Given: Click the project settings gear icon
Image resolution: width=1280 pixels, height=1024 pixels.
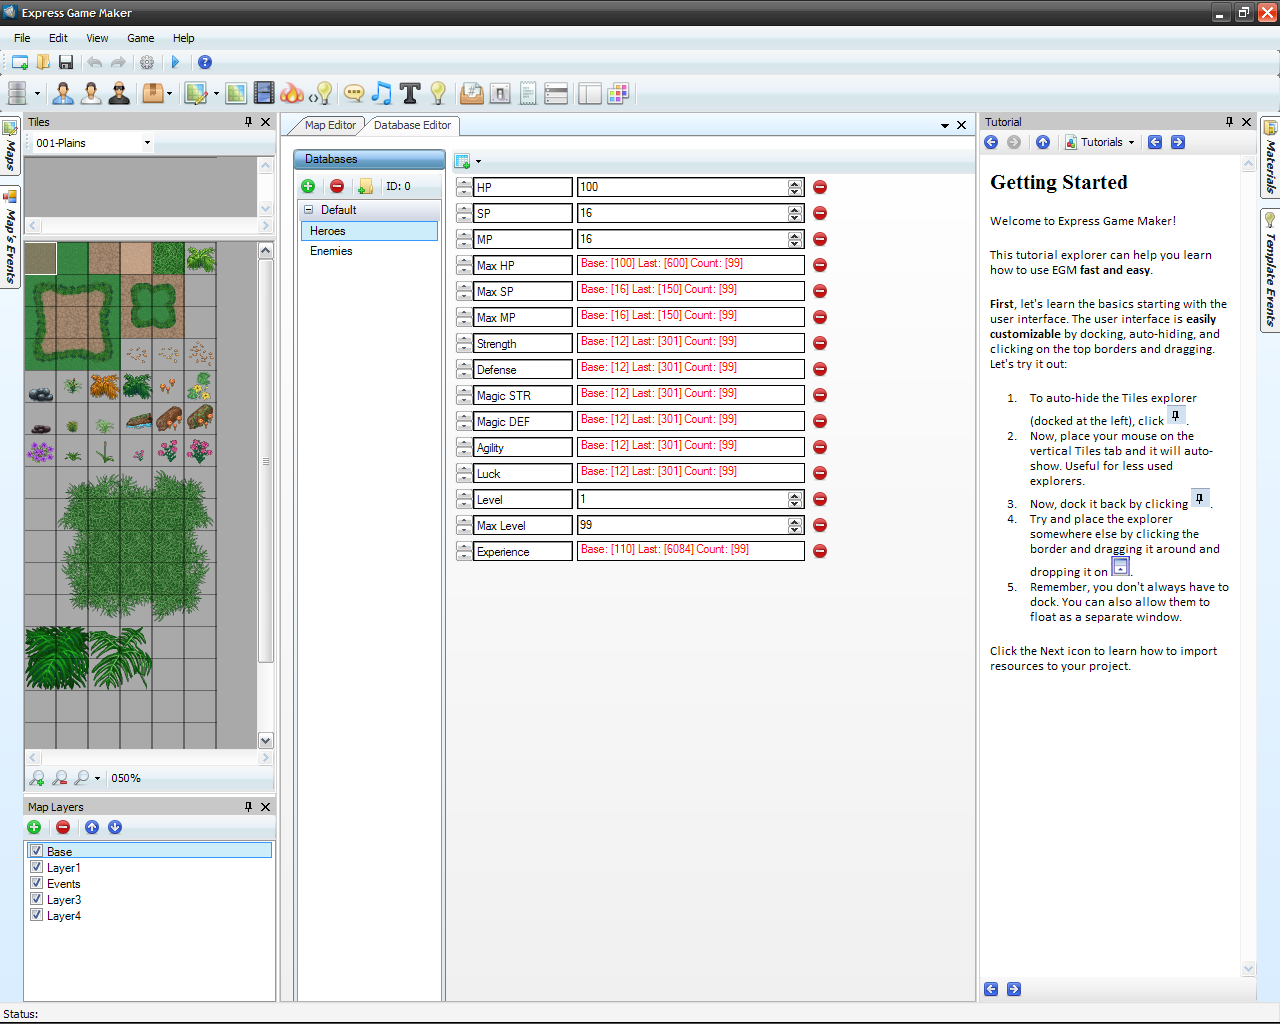Looking at the screenshot, I should tap(147, 62).
